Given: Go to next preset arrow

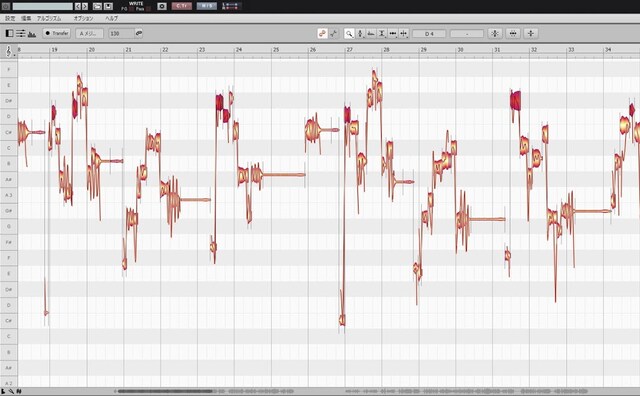Looking at the screenshot, I should (85, 7).
